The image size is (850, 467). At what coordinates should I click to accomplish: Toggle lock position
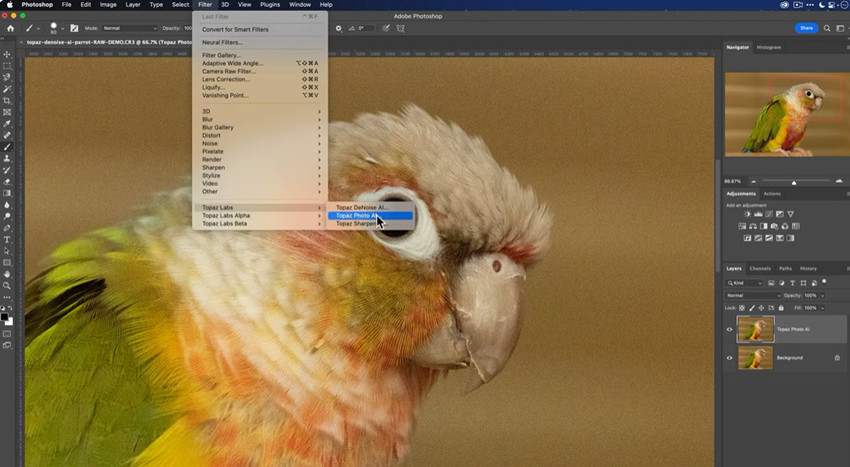762,308
